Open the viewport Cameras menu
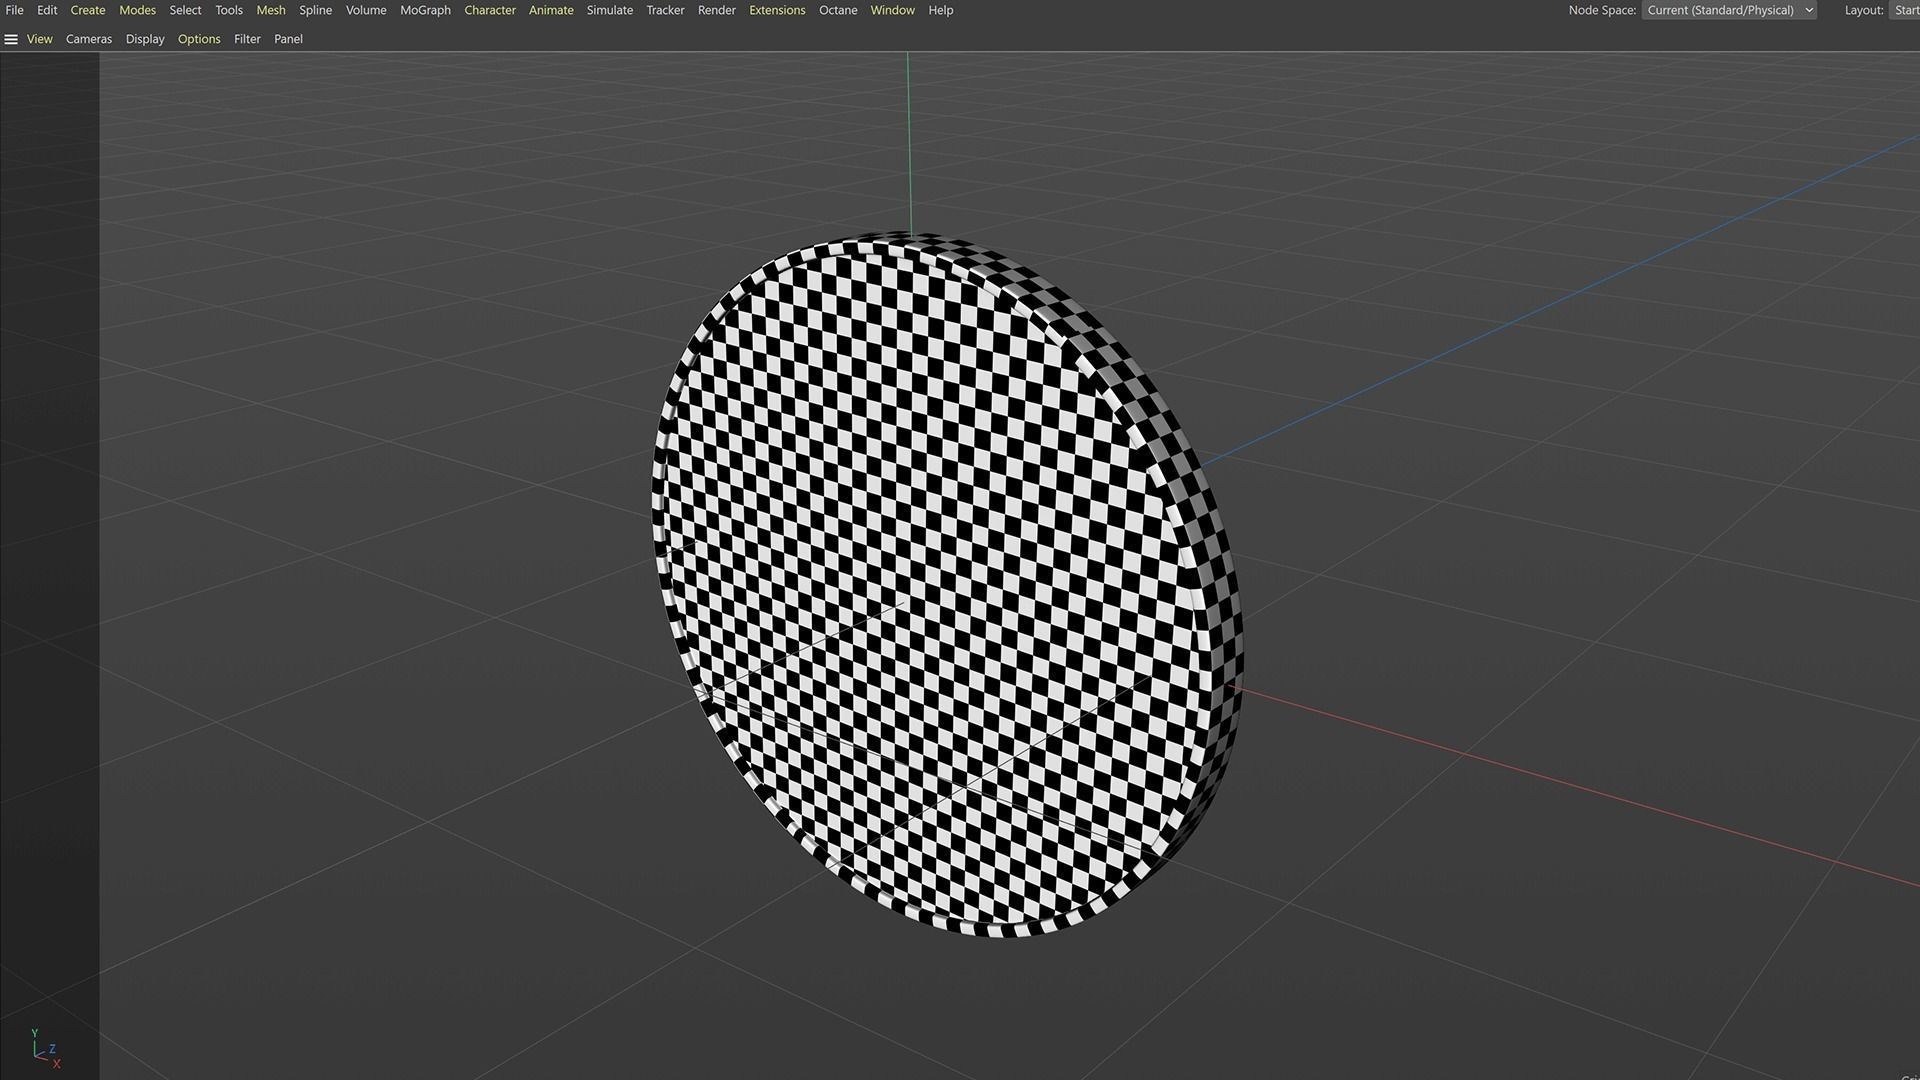The width and height of the screenshot is (1920, 1080). (x=89, y=39)
